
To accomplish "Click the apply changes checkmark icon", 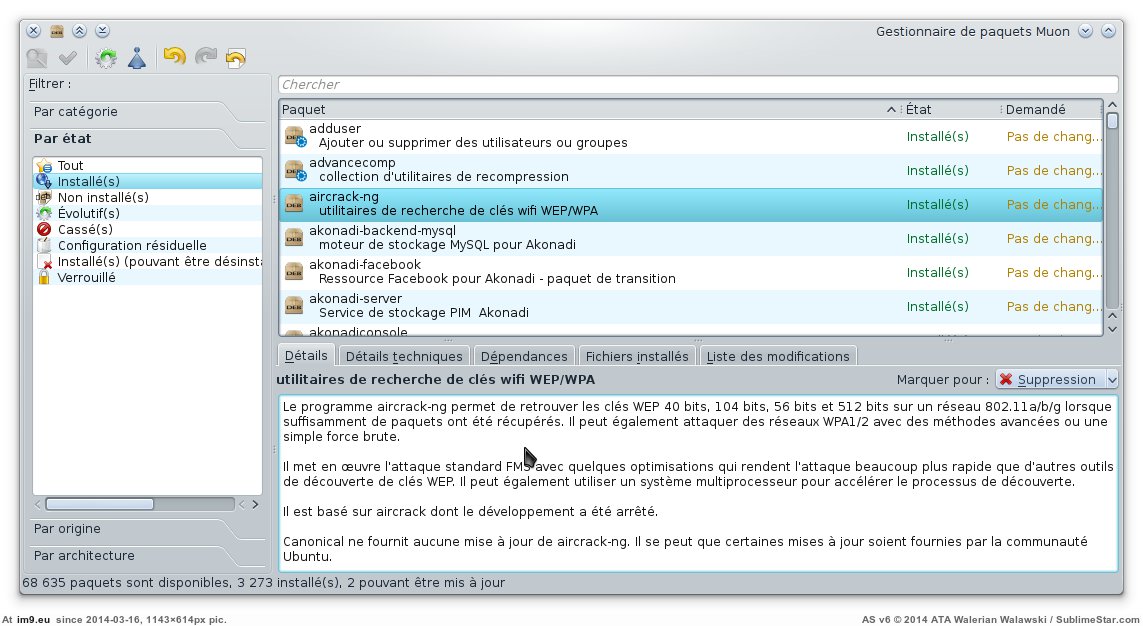I will point(68,58).
